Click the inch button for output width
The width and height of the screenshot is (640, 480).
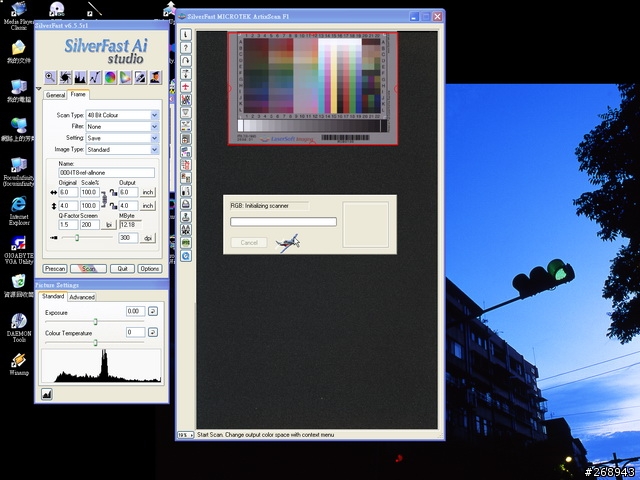[148, 192]
